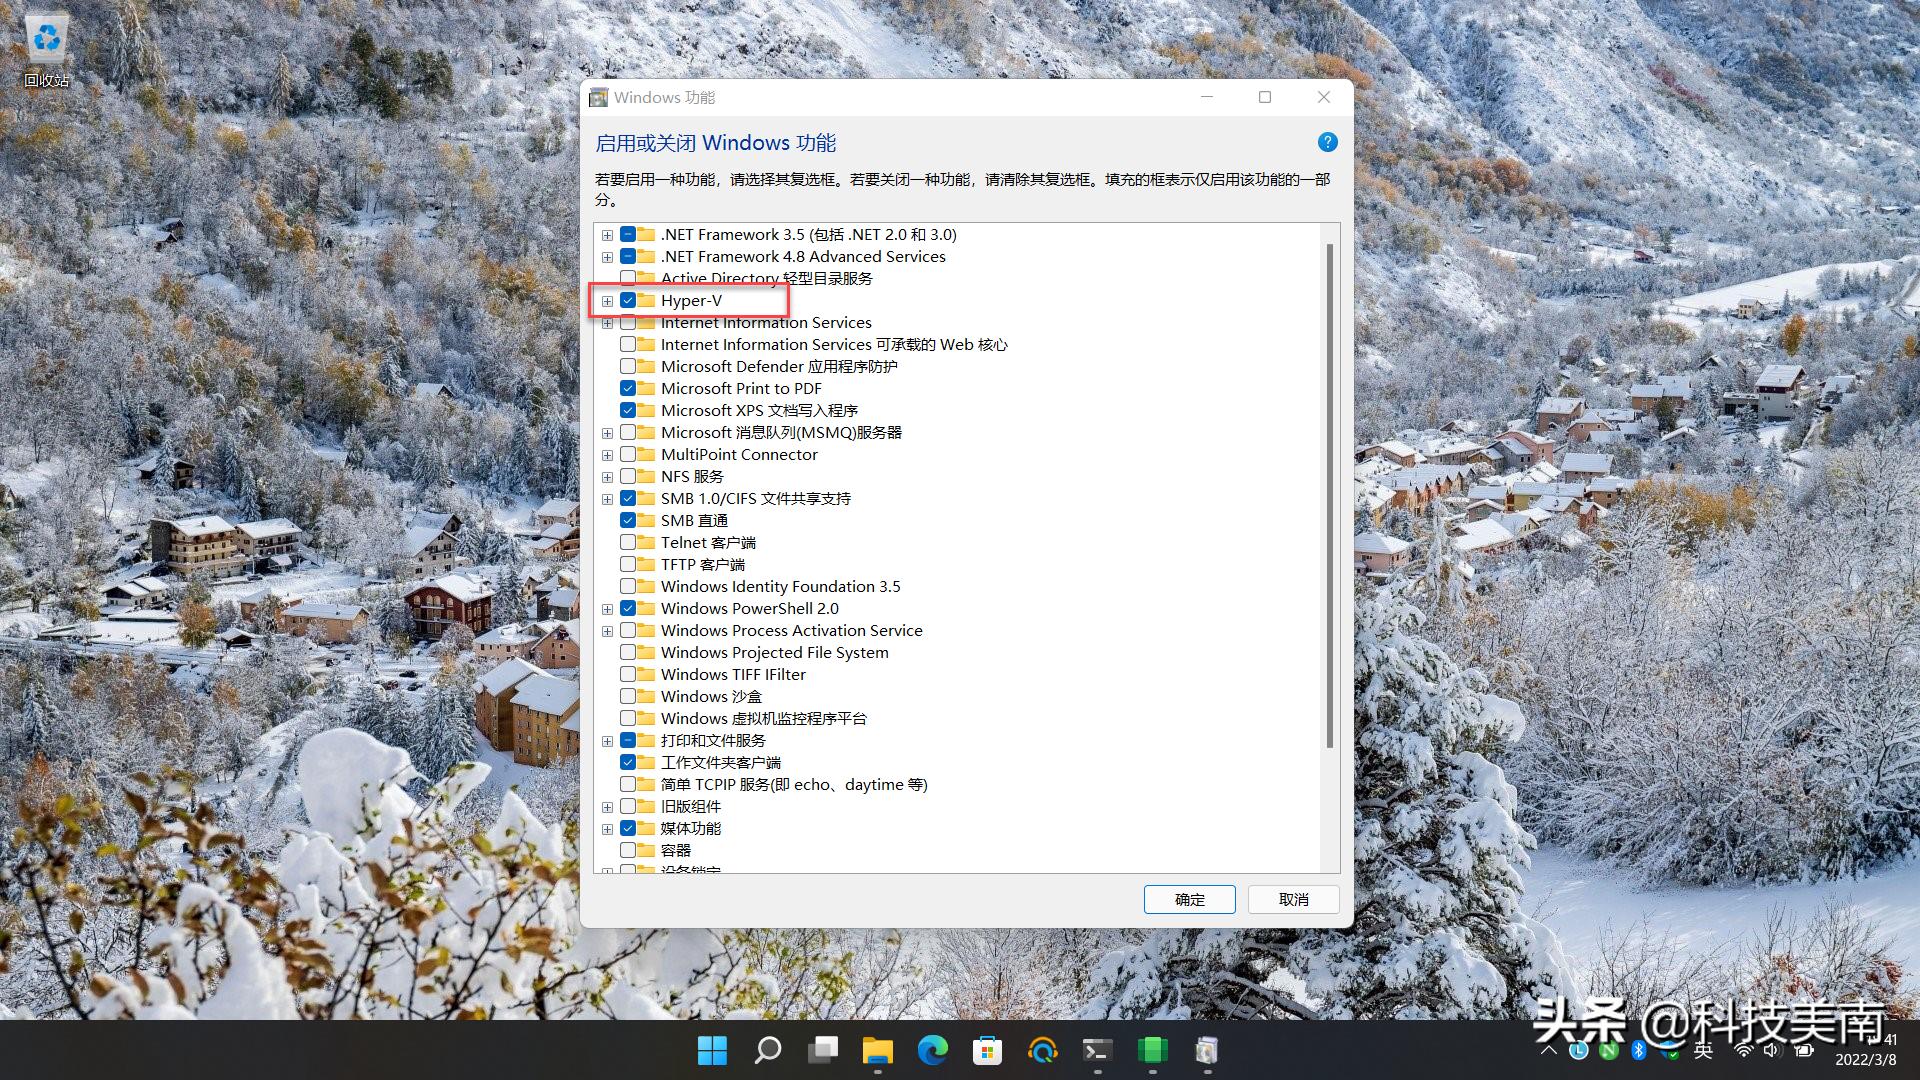Screen dimensions: 1920x1080
Task: Launch Windows Terminal from the taskbar
Action: (1097, 1051)
